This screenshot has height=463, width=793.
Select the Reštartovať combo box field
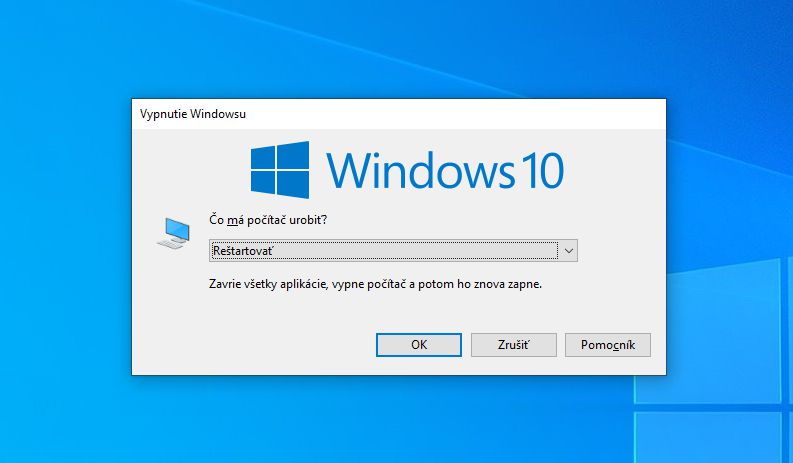click(x=393, y=250)
